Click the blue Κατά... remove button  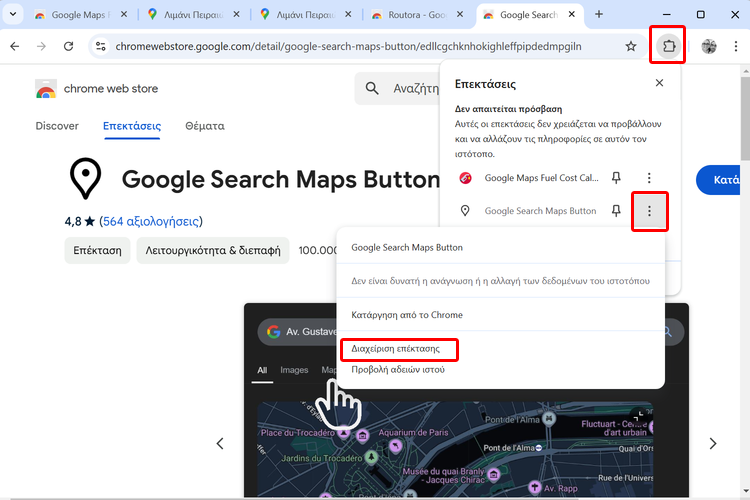tap(718, 180)
